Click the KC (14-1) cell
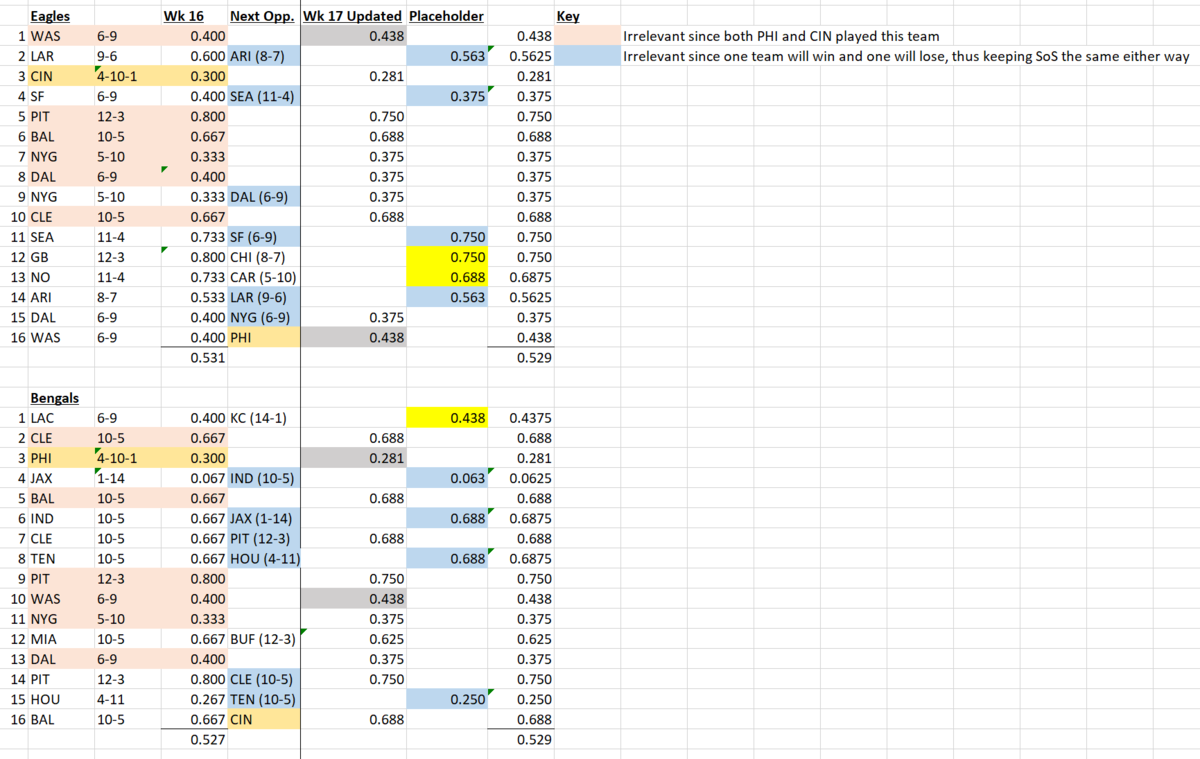The height and width of the screenshot is (759, 1200). (264, 418)
